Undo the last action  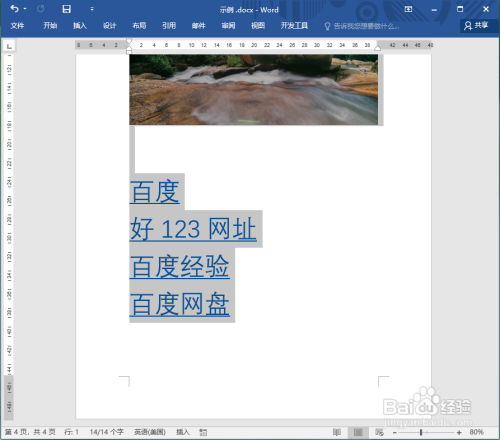point(14,9)
